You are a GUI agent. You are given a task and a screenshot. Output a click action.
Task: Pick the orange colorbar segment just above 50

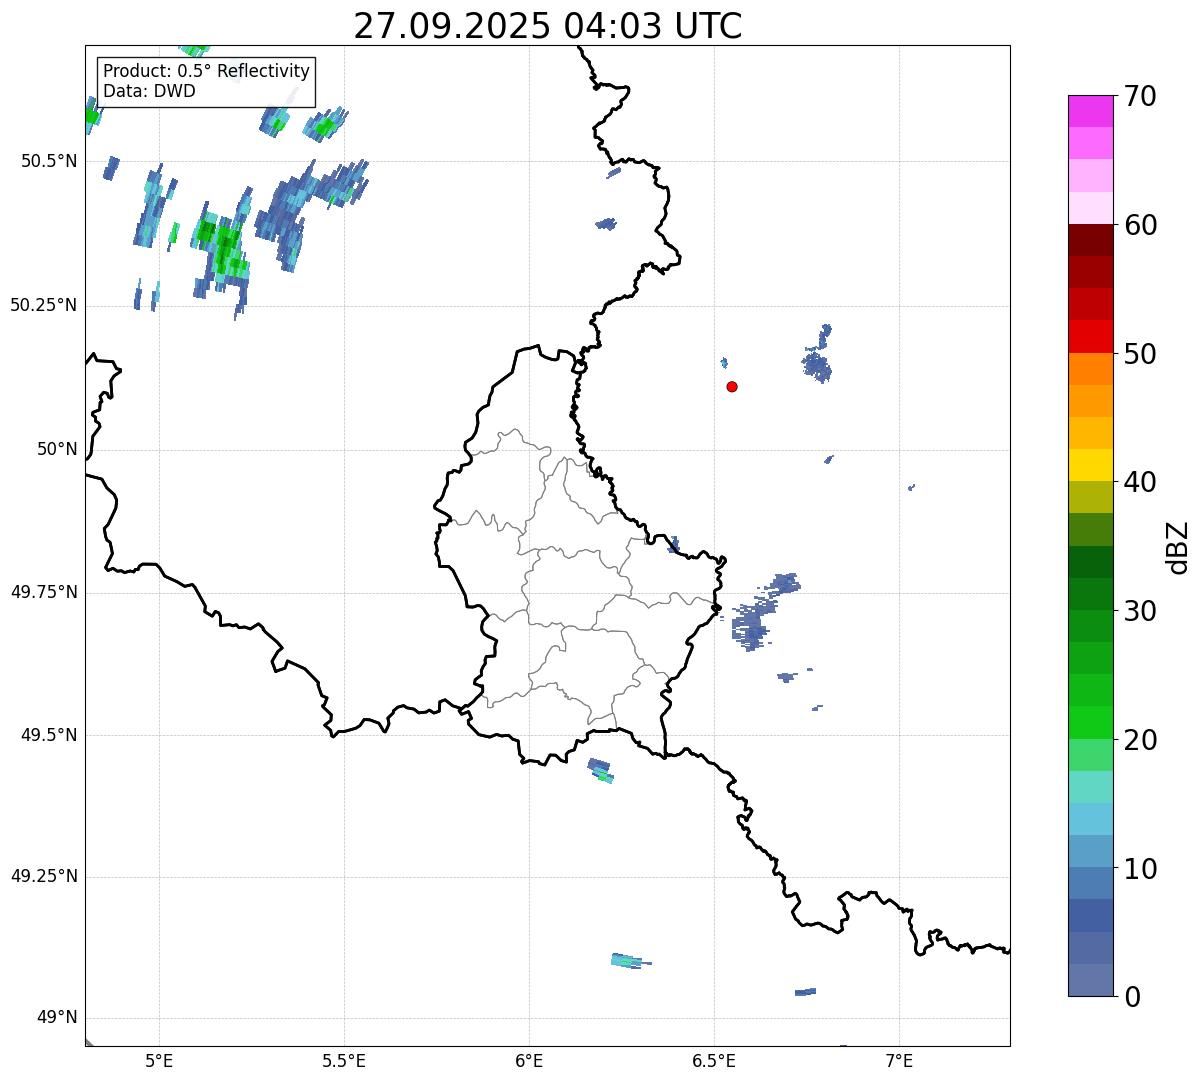tap(1091, 369)
